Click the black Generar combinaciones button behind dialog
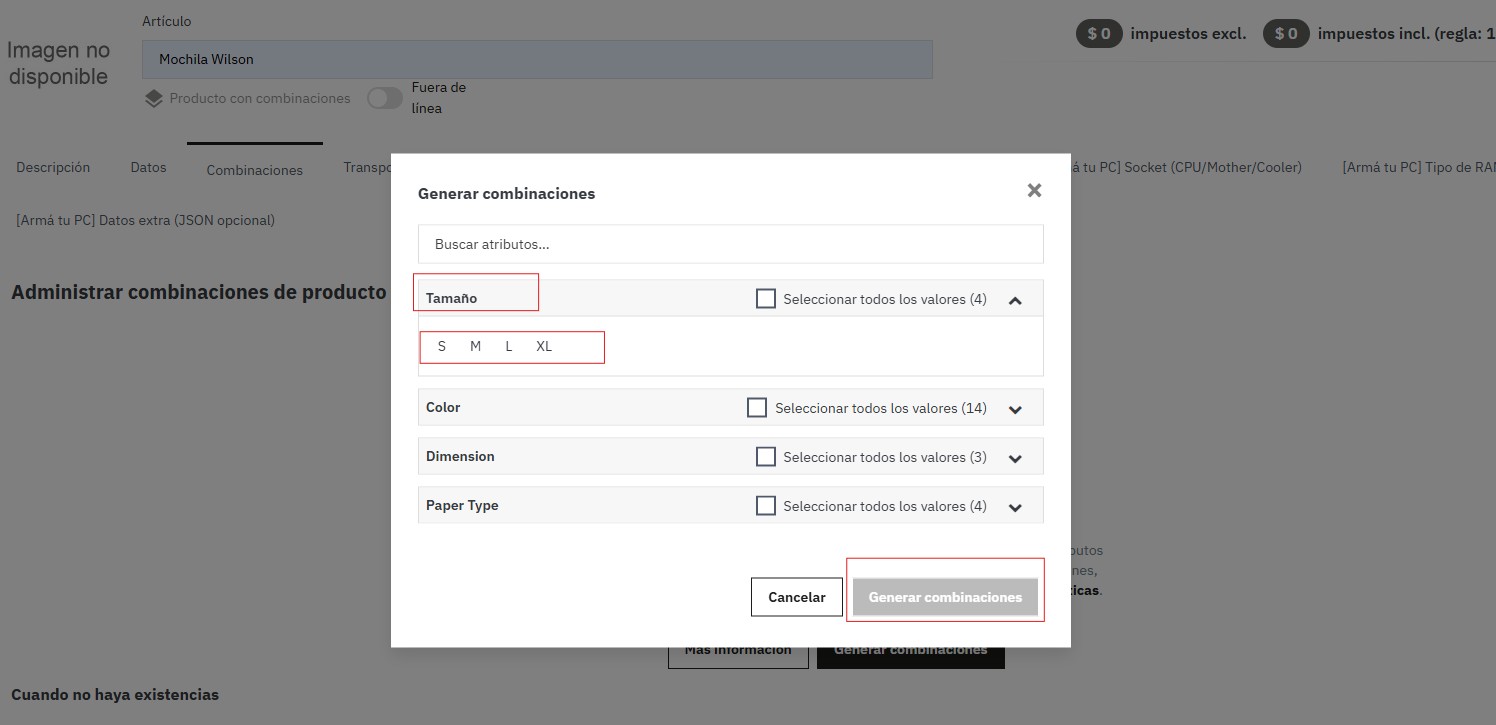 point(911,657)
